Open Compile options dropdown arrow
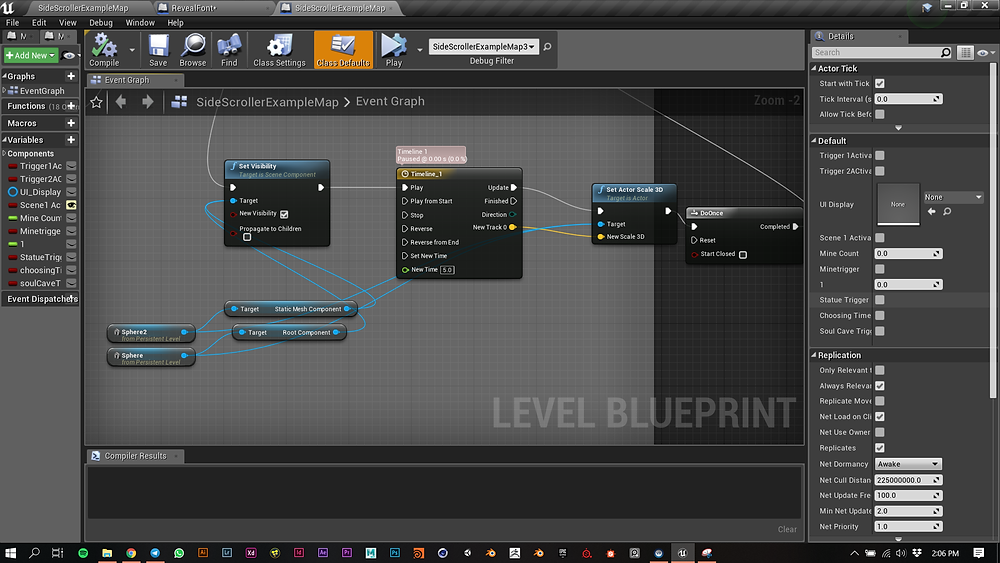 click(x=132, y=50)
